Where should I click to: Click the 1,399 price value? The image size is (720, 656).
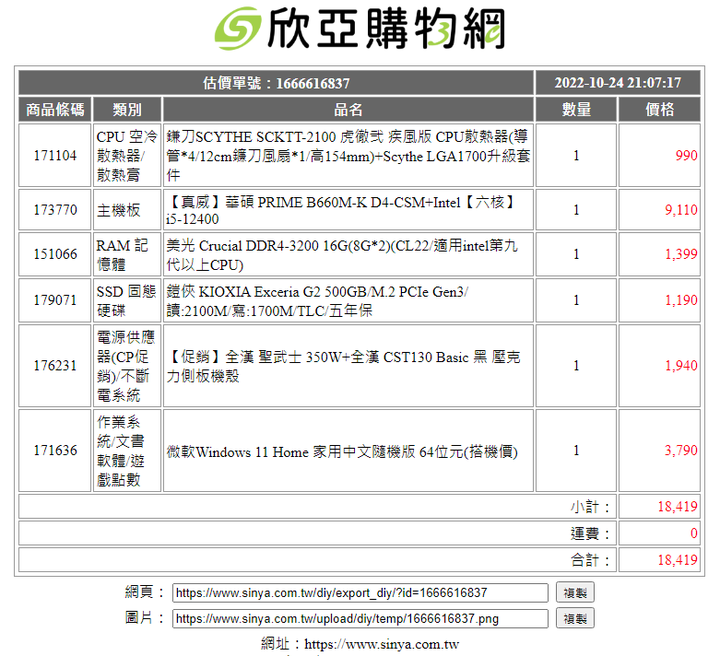[681, 254]
